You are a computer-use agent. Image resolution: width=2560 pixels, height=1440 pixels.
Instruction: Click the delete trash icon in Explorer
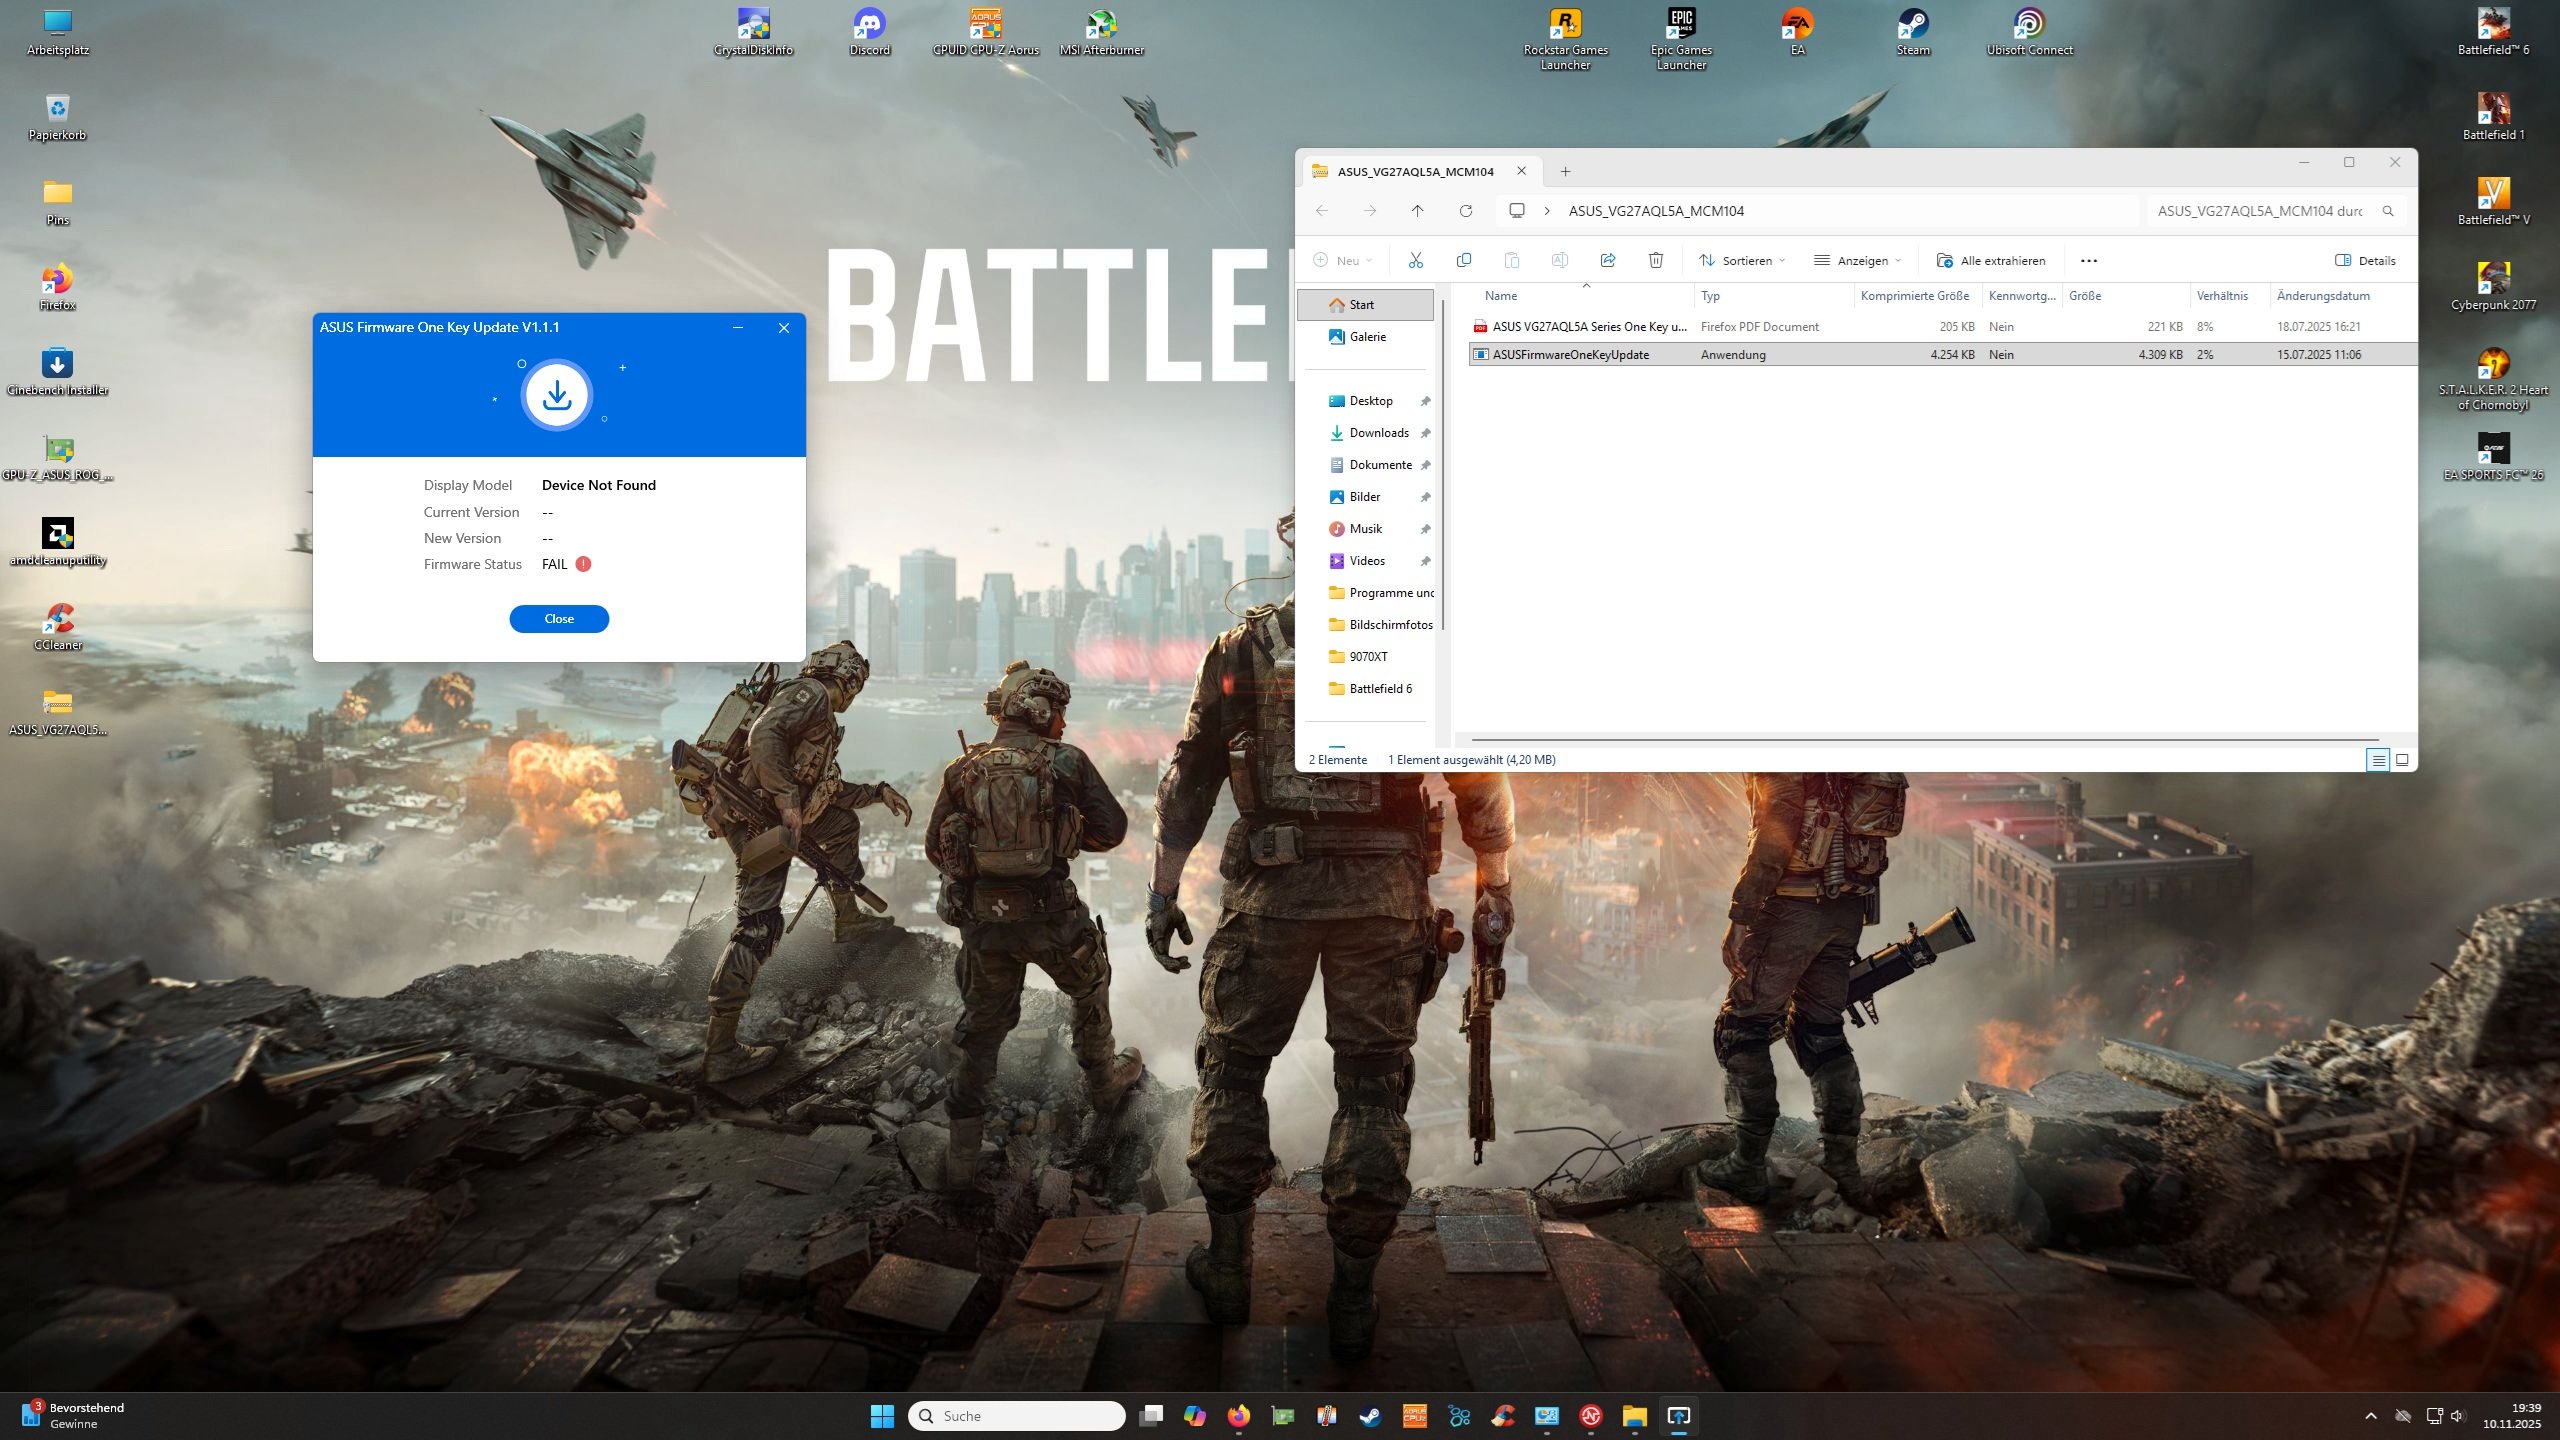1655,261
